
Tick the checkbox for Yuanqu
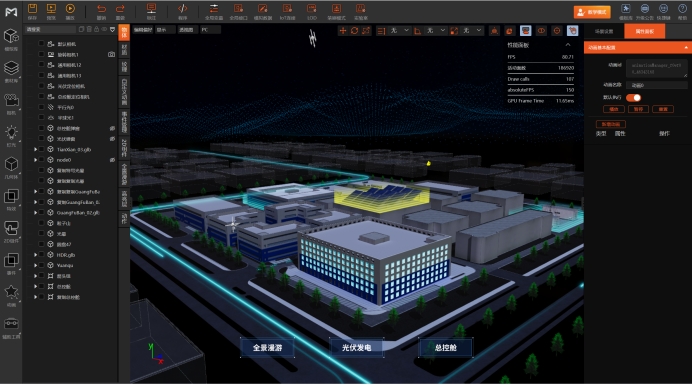pos(41,265)
